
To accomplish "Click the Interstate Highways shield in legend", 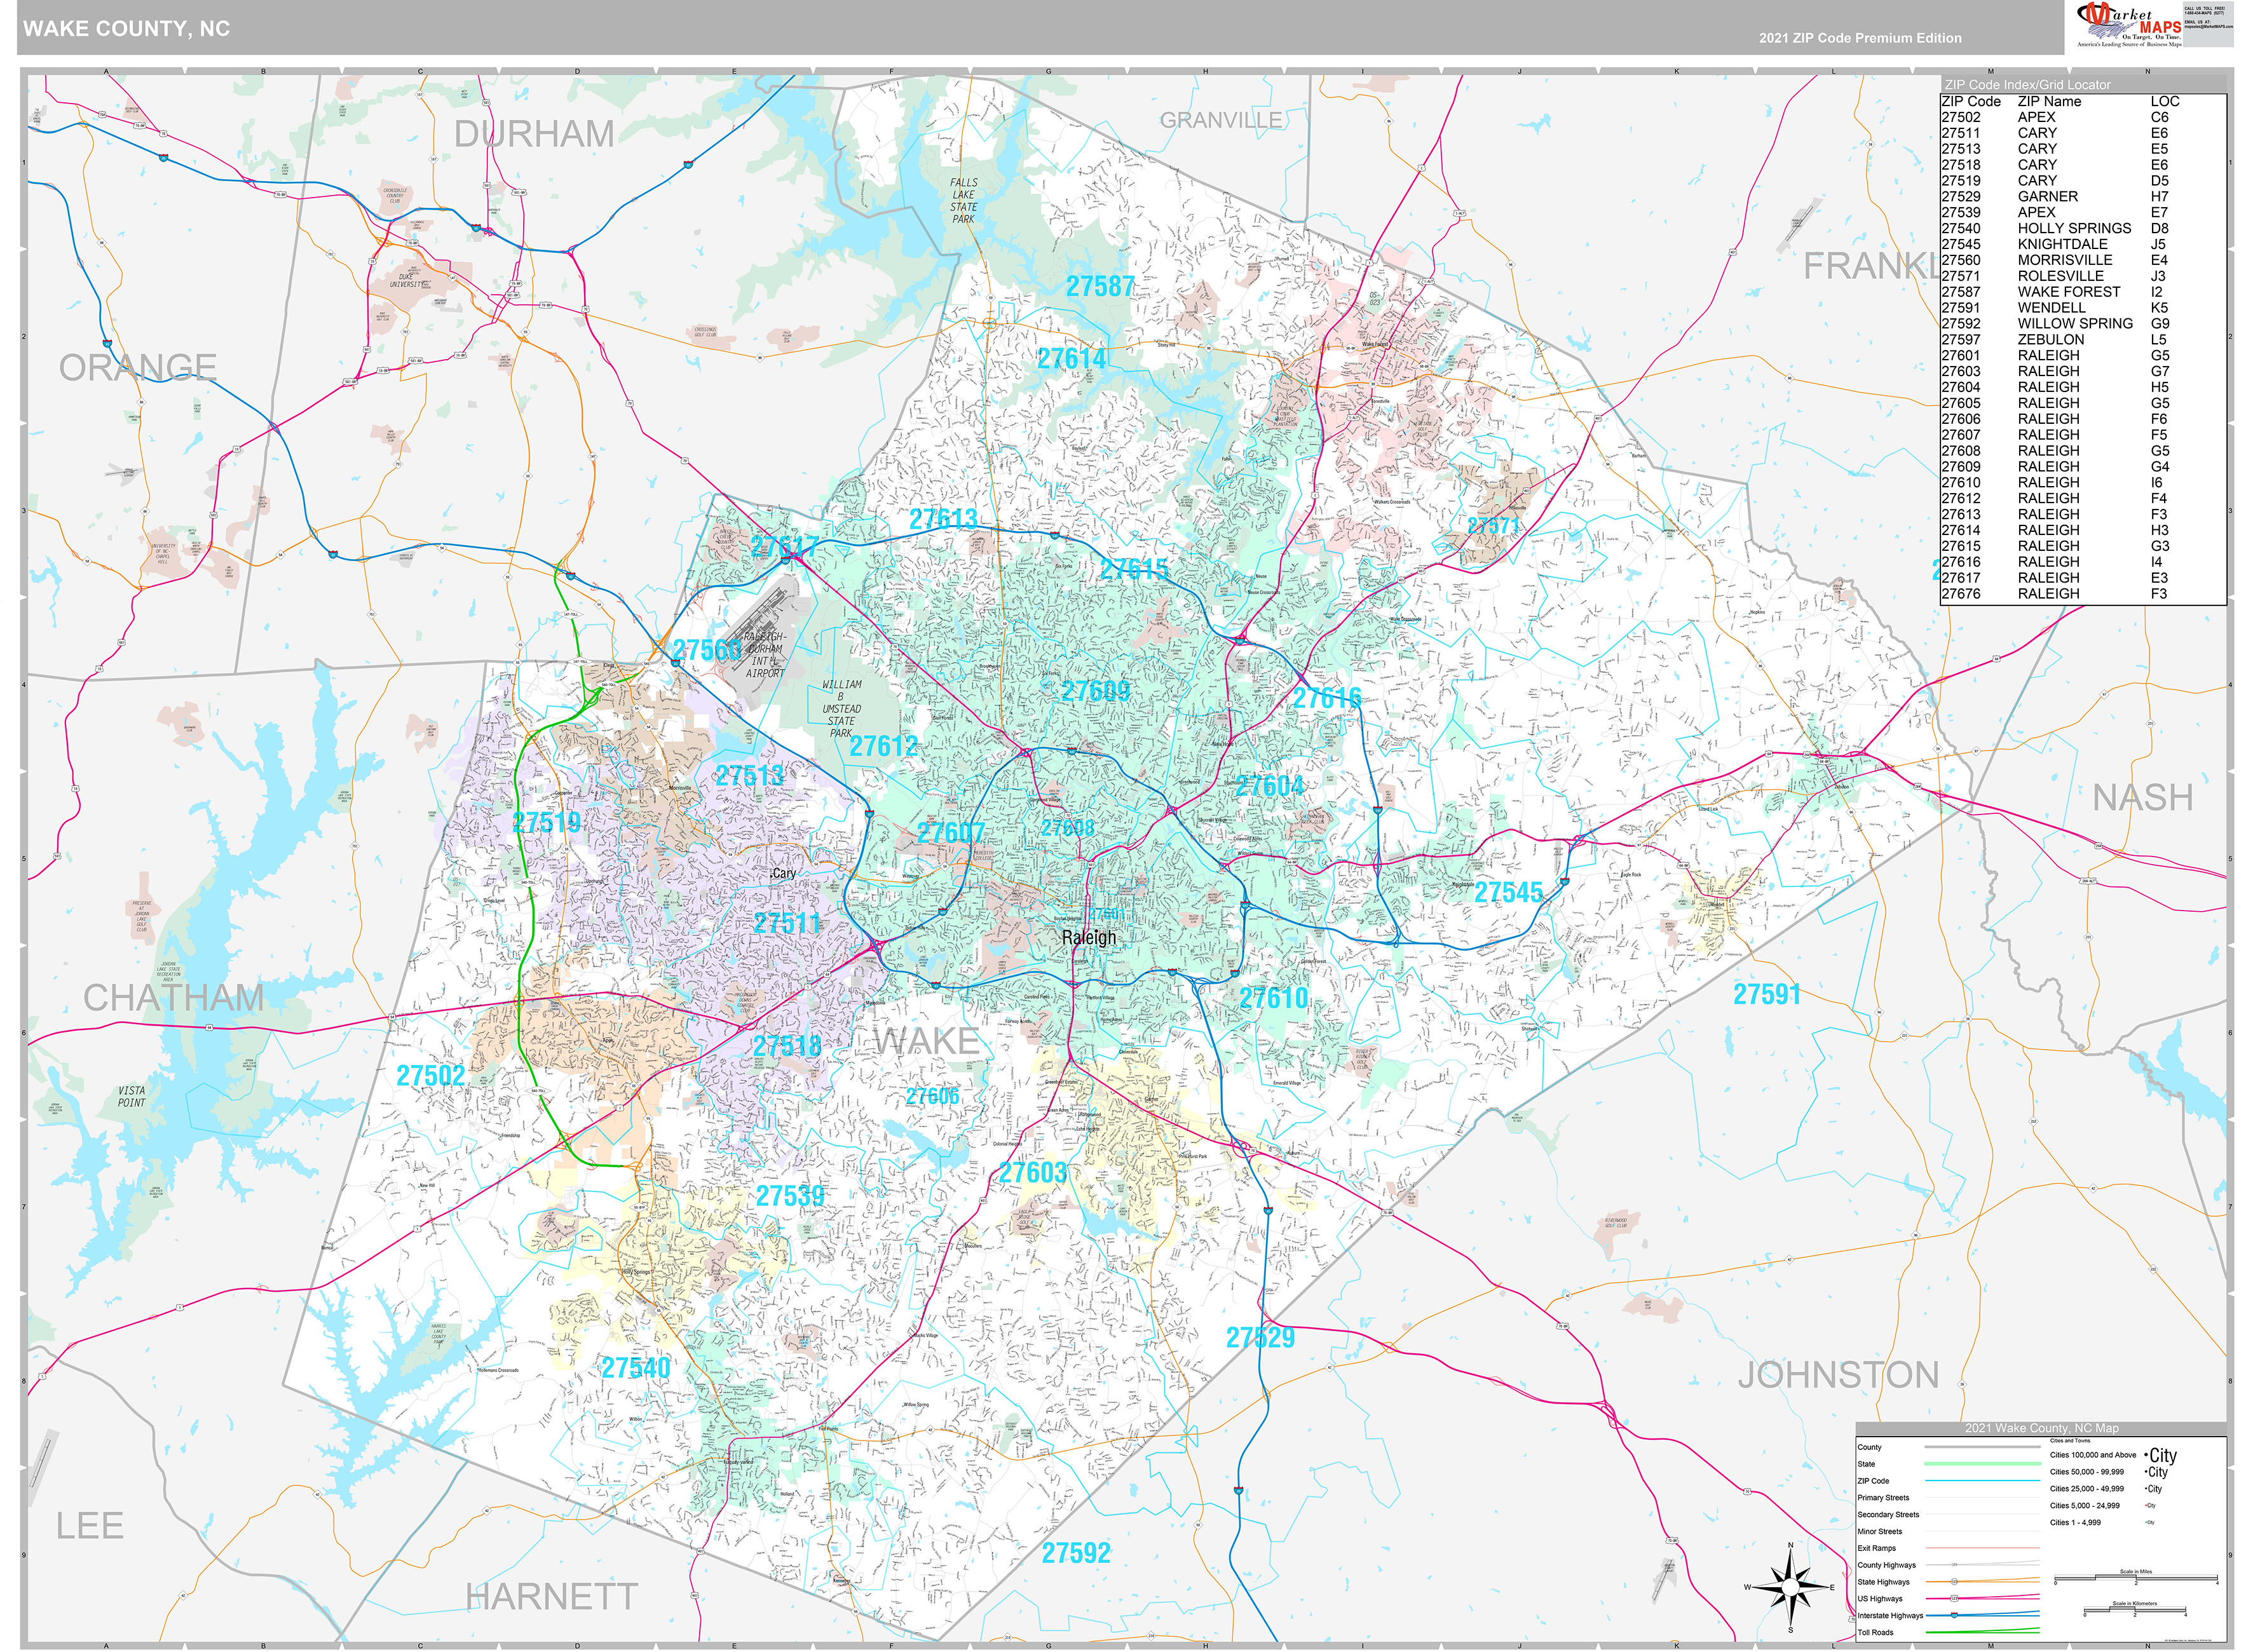I will coord(1955,1615).
